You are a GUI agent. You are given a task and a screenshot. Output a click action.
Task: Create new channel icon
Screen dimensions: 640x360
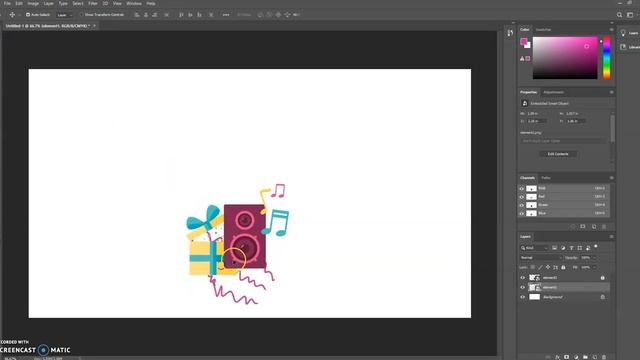coord(594,227)
